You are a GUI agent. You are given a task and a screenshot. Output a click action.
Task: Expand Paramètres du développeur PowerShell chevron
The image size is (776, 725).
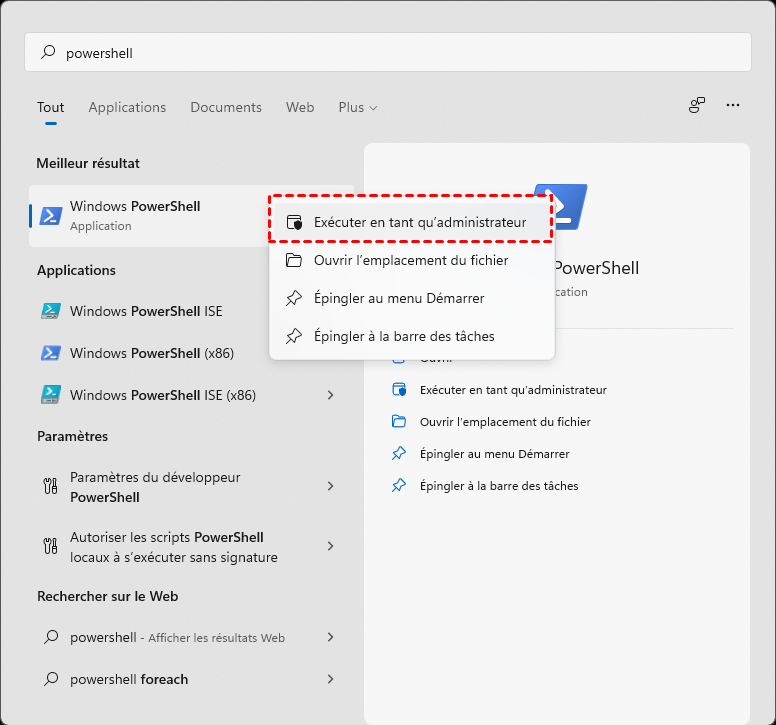click(x=330, y=486)
